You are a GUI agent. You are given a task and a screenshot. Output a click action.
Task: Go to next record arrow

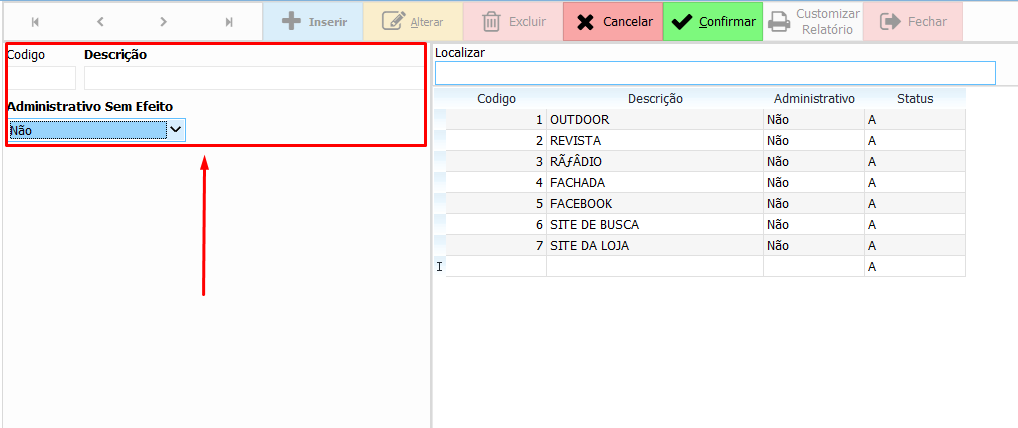(x=164, y=21)
